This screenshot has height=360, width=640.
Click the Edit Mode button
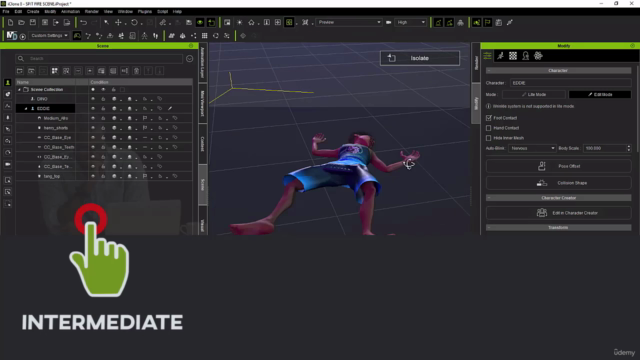coord(600,94)
